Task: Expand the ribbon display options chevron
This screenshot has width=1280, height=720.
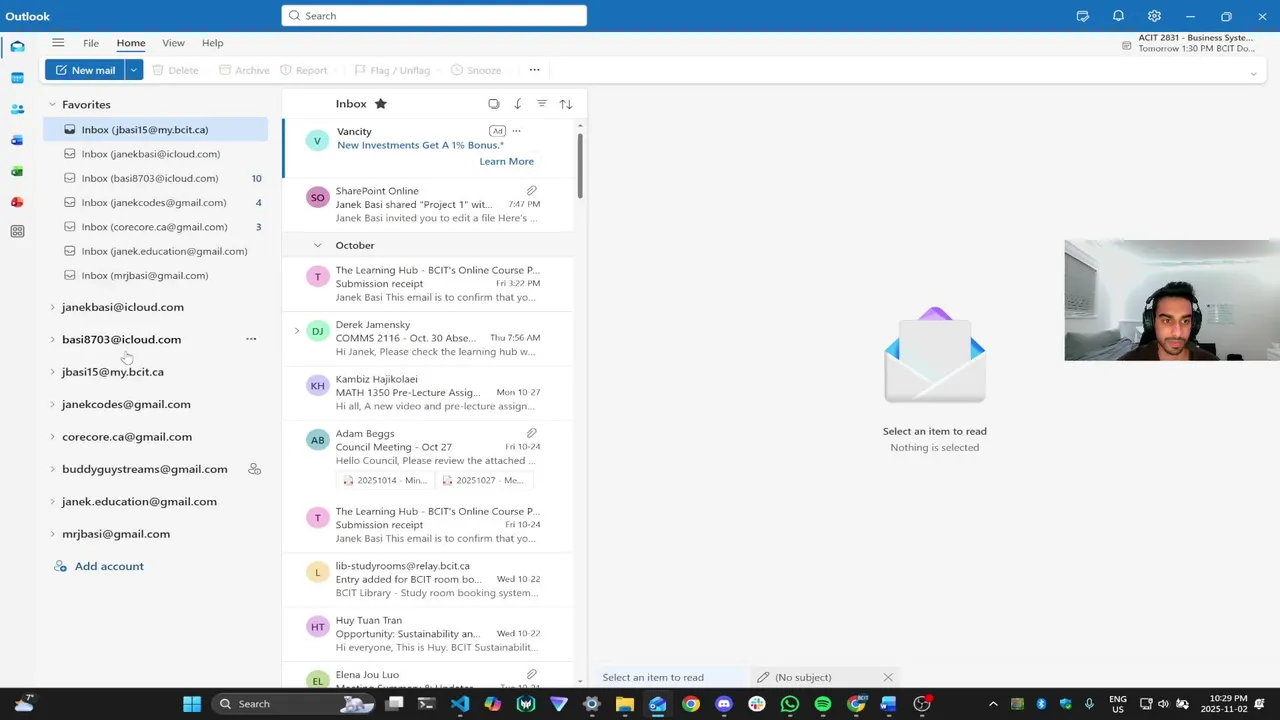Action: pyautogui.click(x=1253, y=73)
